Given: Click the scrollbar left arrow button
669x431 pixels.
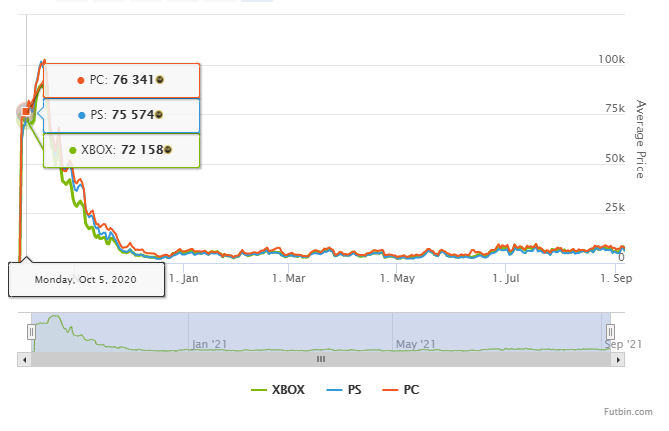Looking at the screenshot, I should tap(24, 360).
